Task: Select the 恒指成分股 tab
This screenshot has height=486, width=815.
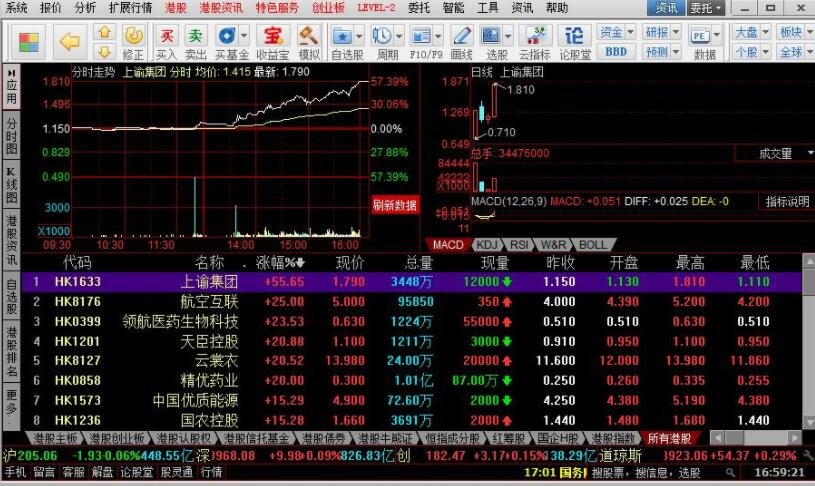Action: pyautogui.click(x=452, y=438)
